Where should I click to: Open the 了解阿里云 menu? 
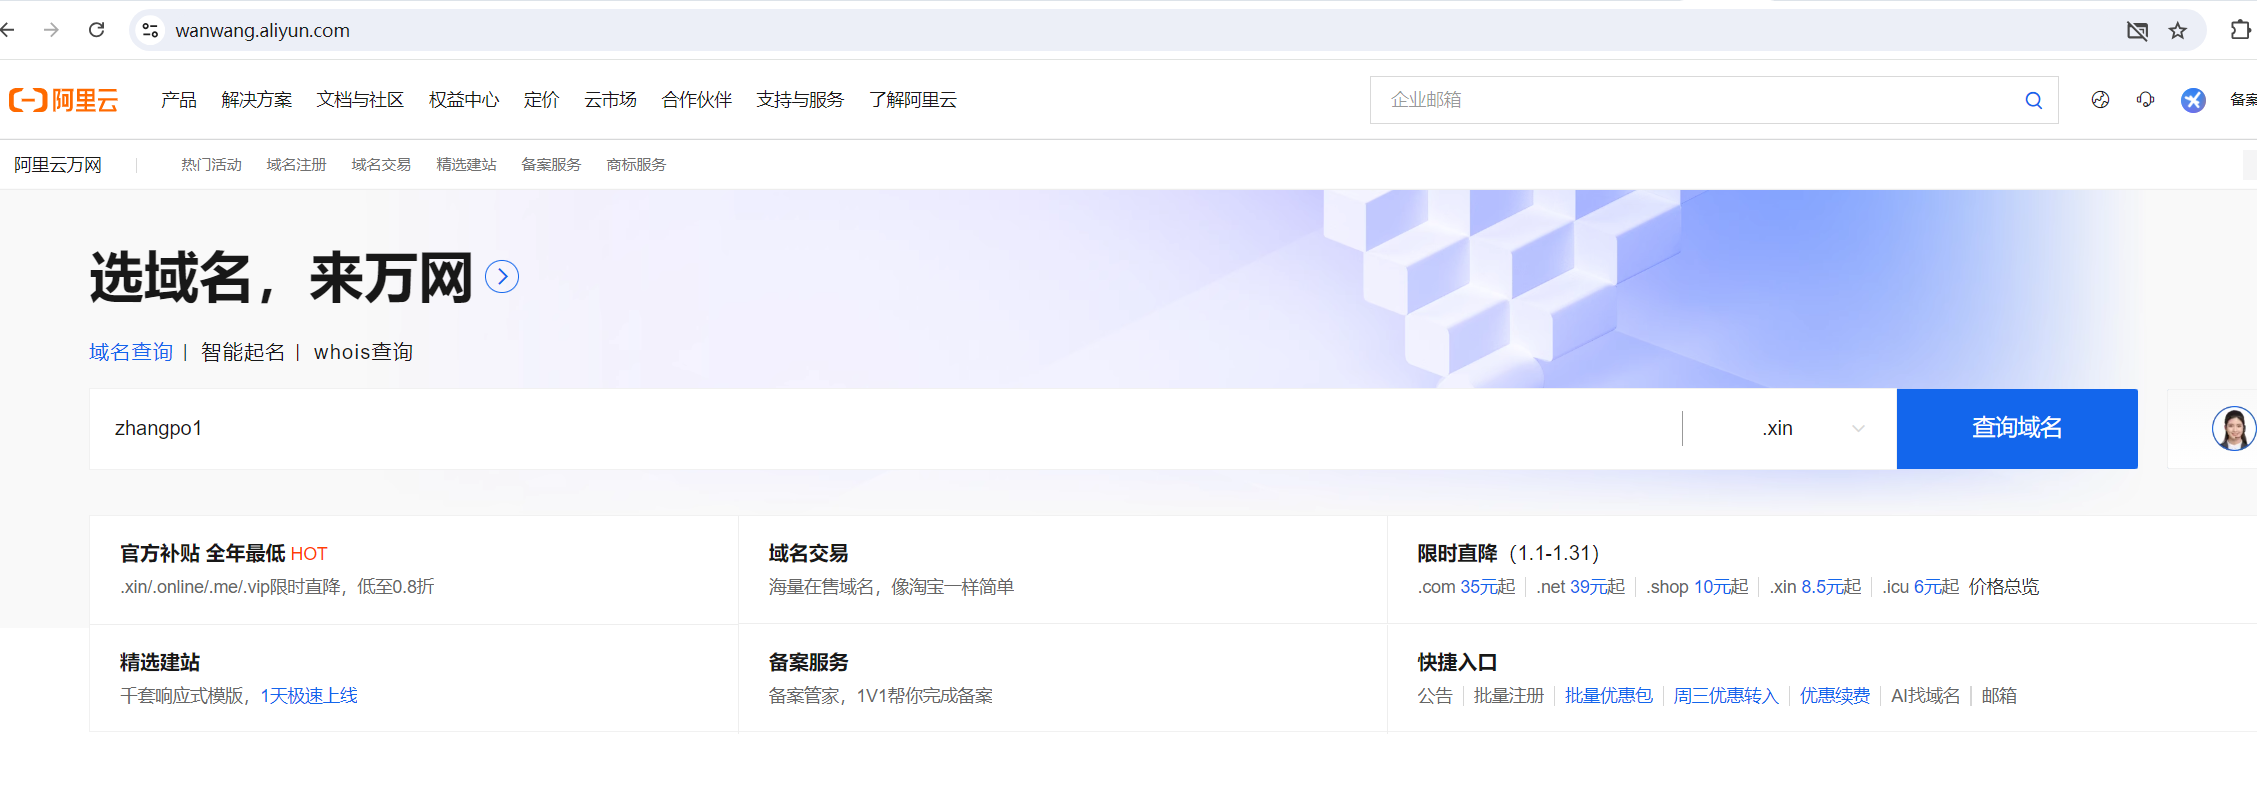click(913, 100)
